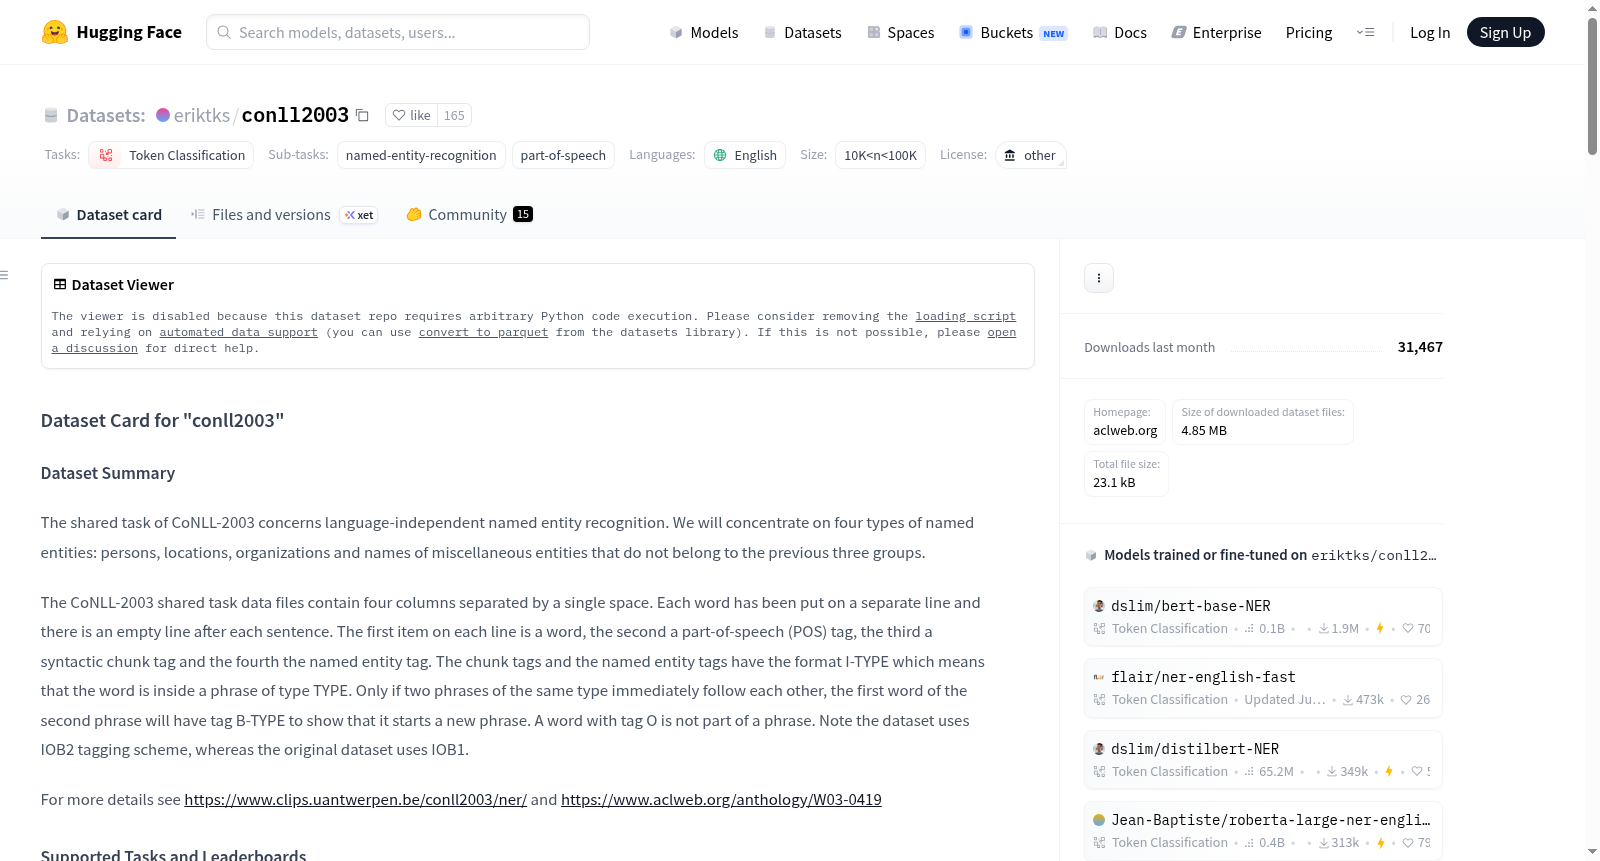Follow the automated data support link

[238, 332]
